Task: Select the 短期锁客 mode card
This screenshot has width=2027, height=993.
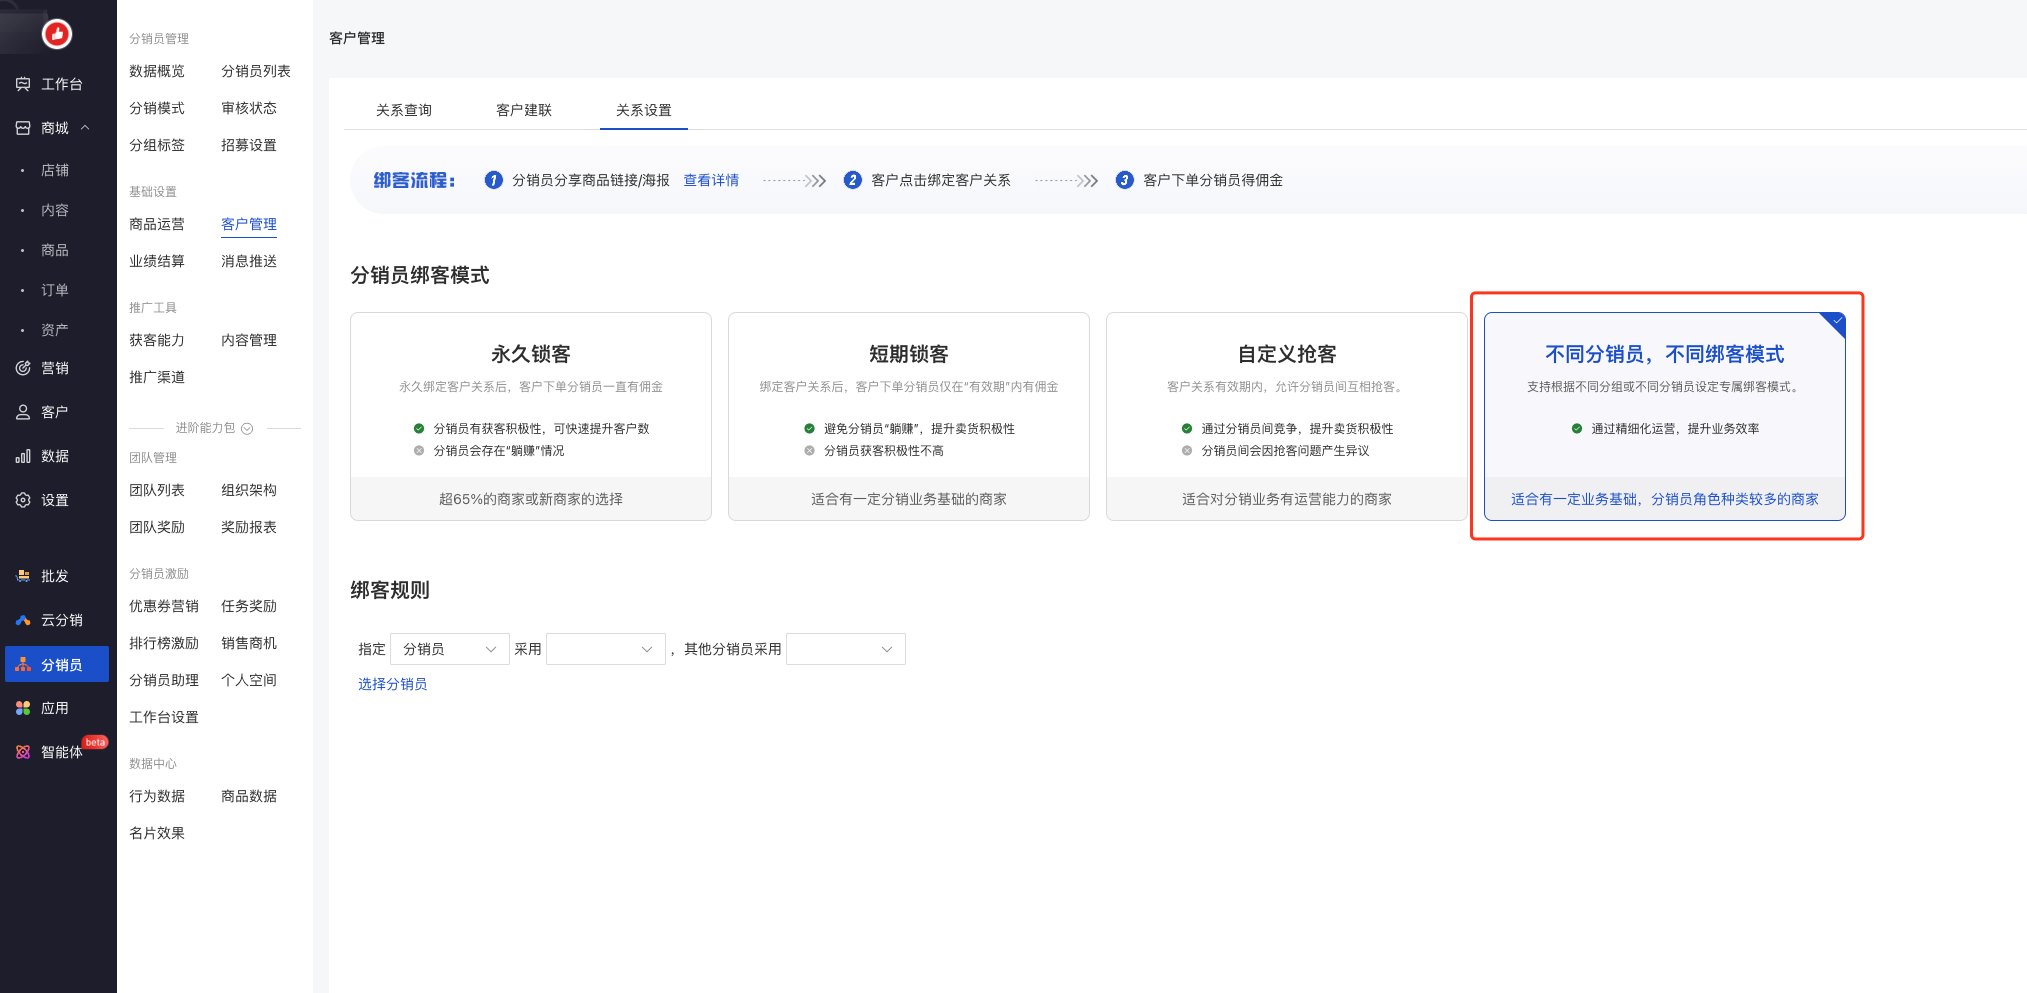Action: tap(909, 416)
